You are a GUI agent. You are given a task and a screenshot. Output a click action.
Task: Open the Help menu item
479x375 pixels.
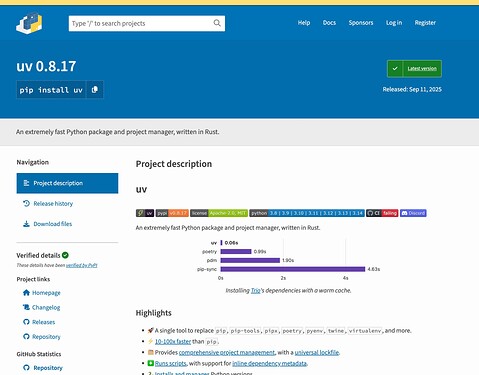click(x=304, y=23)
